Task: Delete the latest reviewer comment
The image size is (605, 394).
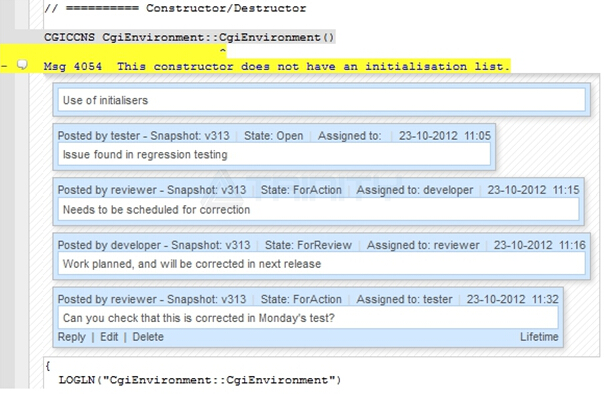Action: tap(148, 337)
